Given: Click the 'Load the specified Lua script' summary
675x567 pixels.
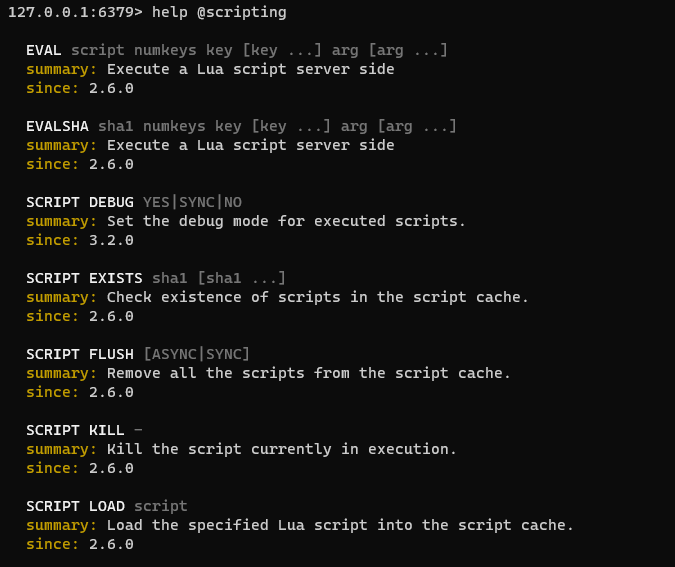Looking at the screenshot, I should pyautogui.click(x=340, y=525).
